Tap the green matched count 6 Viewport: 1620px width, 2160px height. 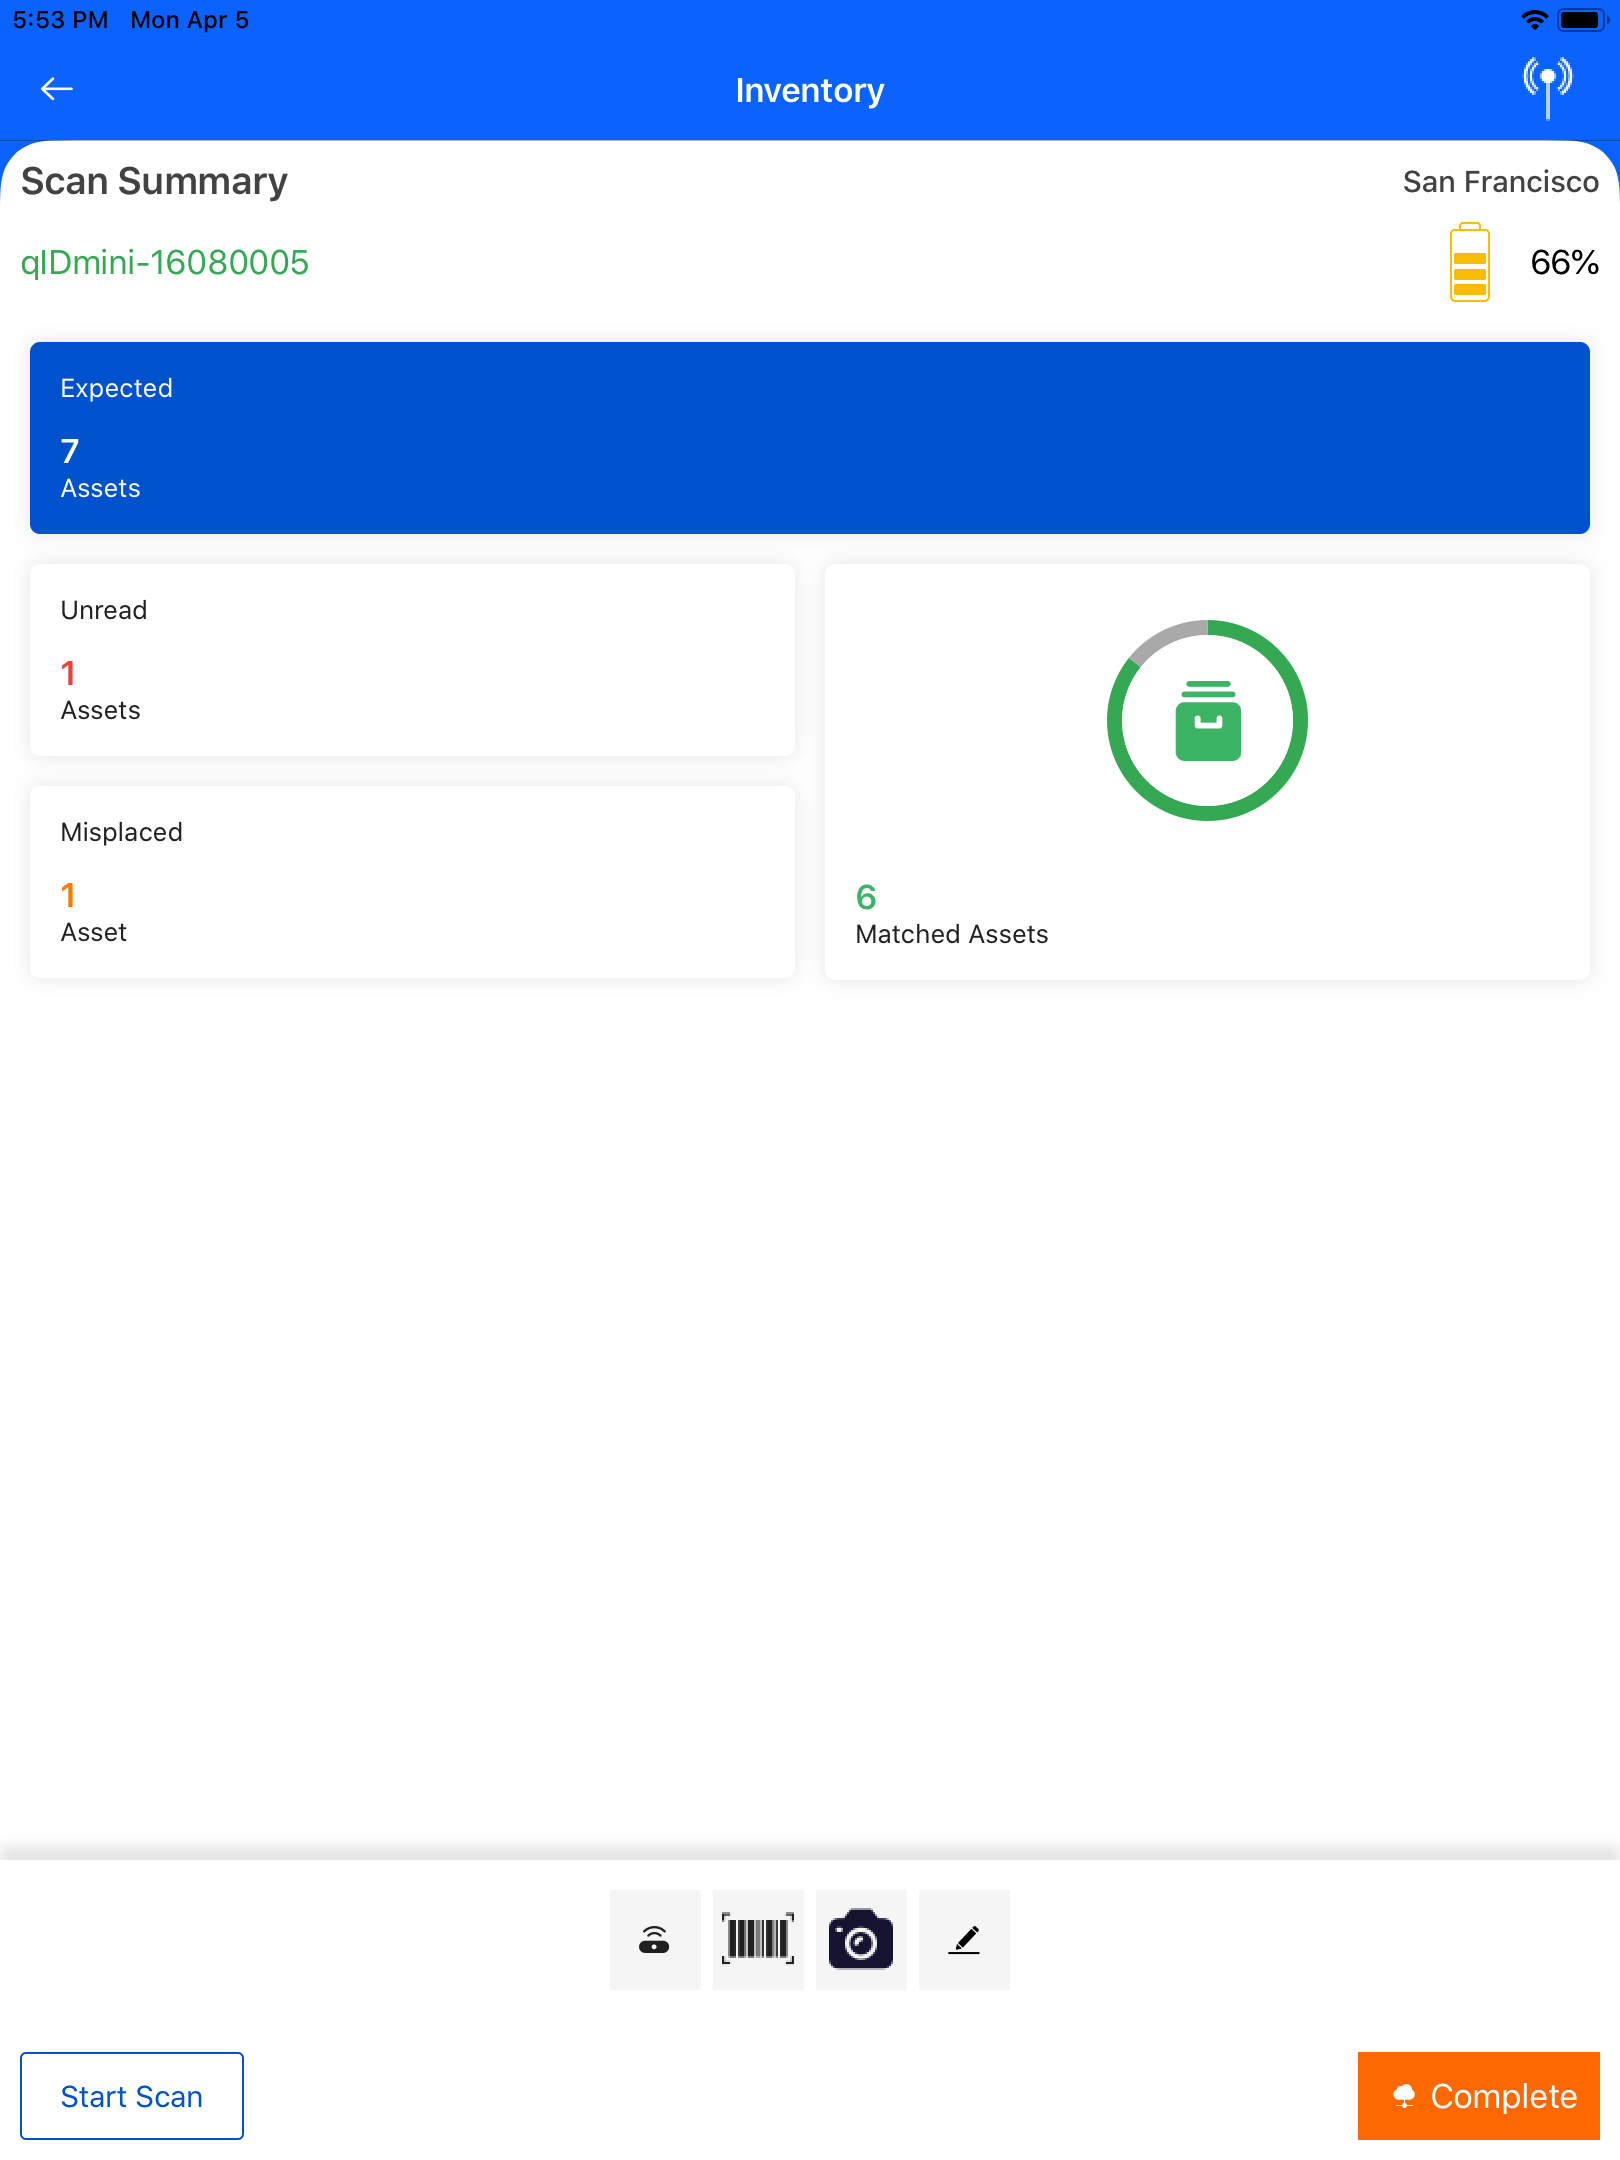click(866, 897)
